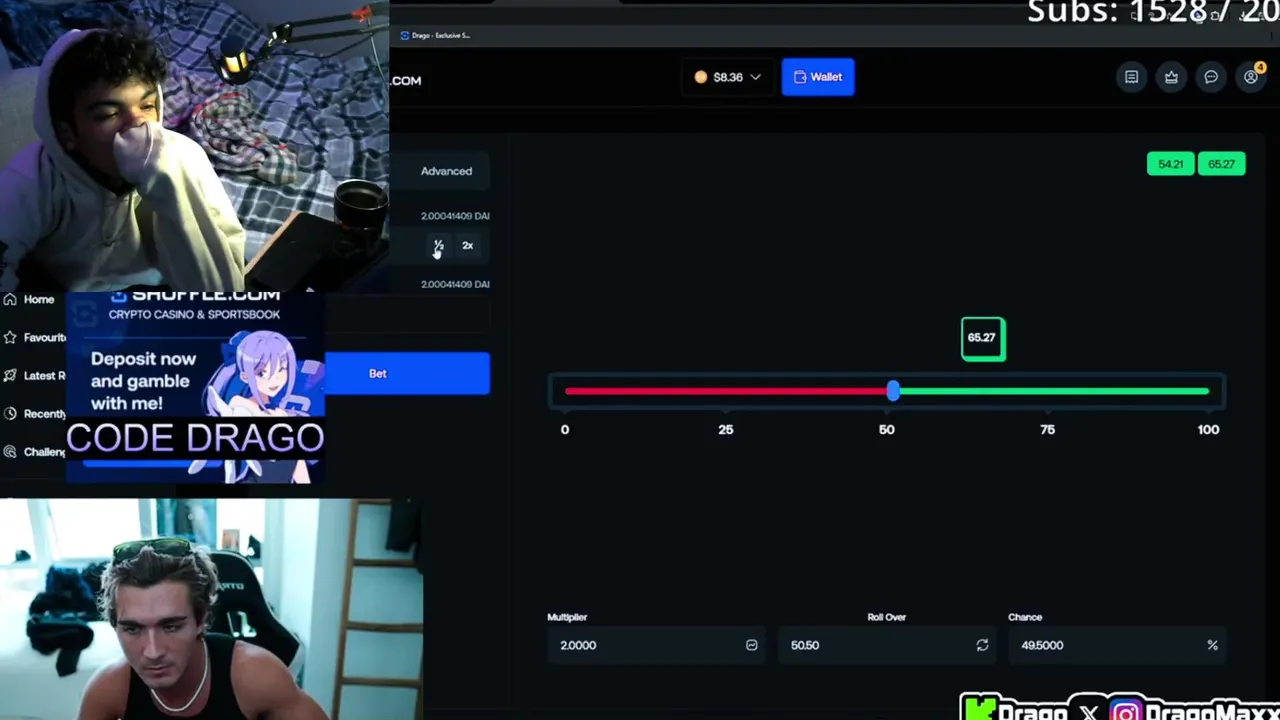This screenshot has height=720, width=1280.
Task: Click the wallet icon in Wallet button
Action: [800, 77]
